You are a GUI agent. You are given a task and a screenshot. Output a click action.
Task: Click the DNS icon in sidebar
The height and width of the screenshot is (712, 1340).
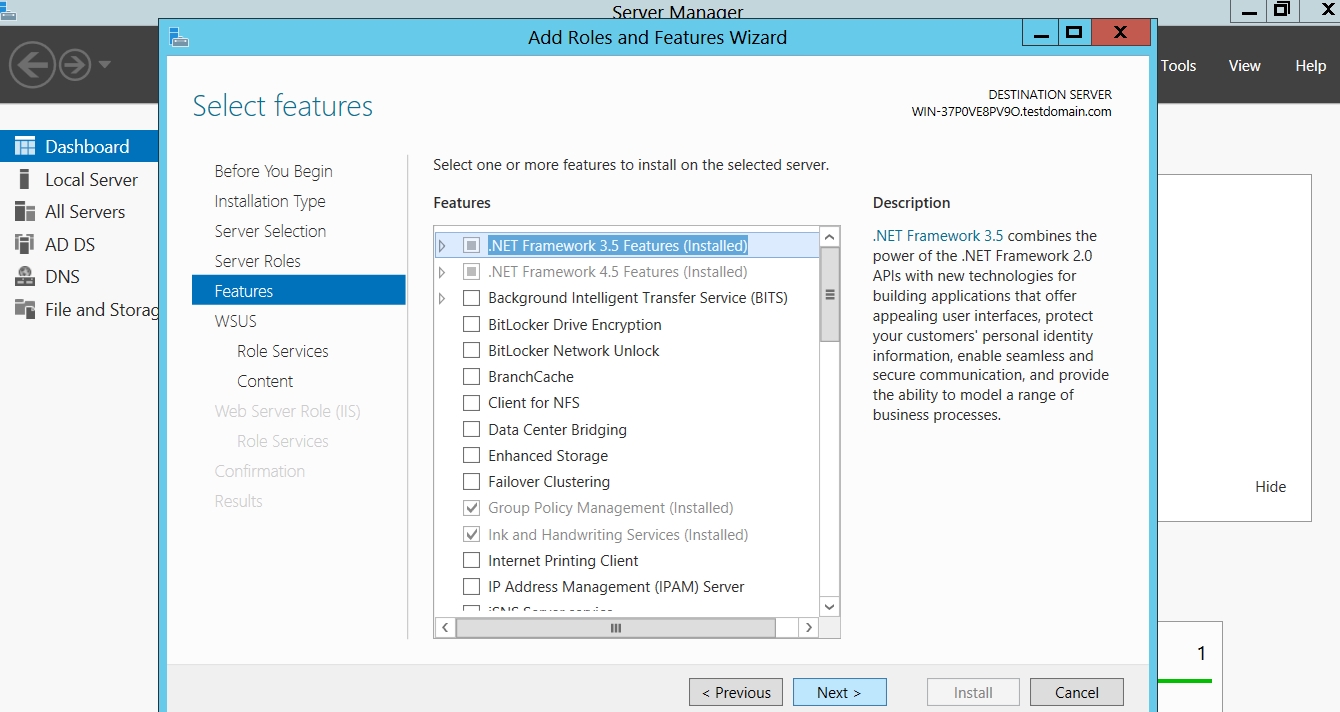coord(25,277)
